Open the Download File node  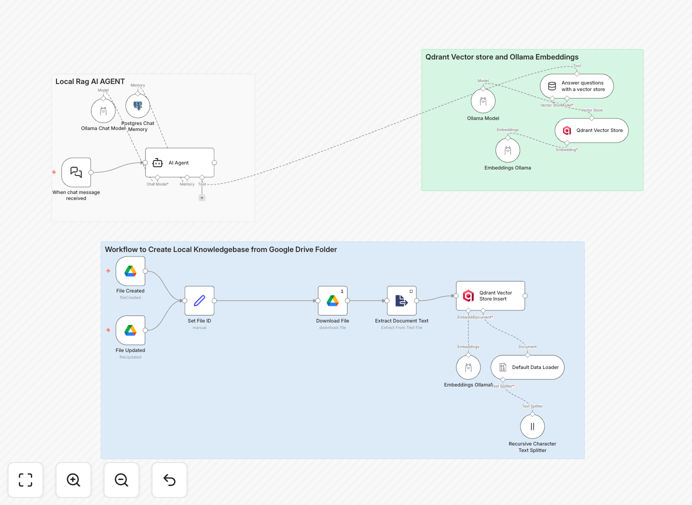click(x=332, y=301)
